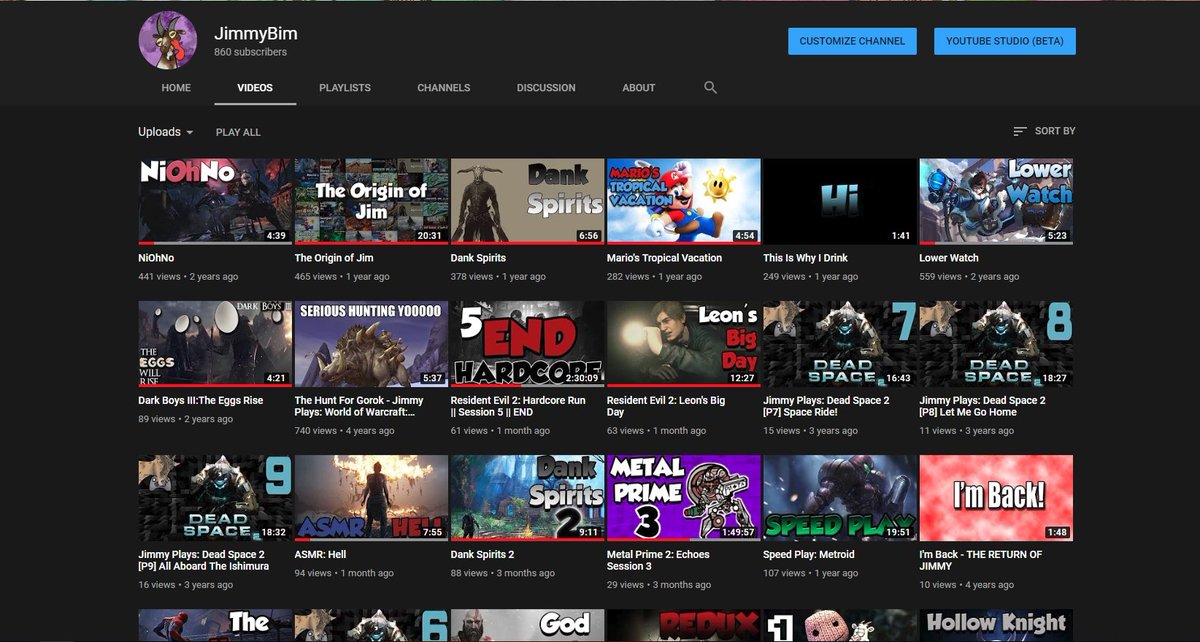
Task: Open the 5 END Hardcore thumbnail
Action: click(527, 344)
